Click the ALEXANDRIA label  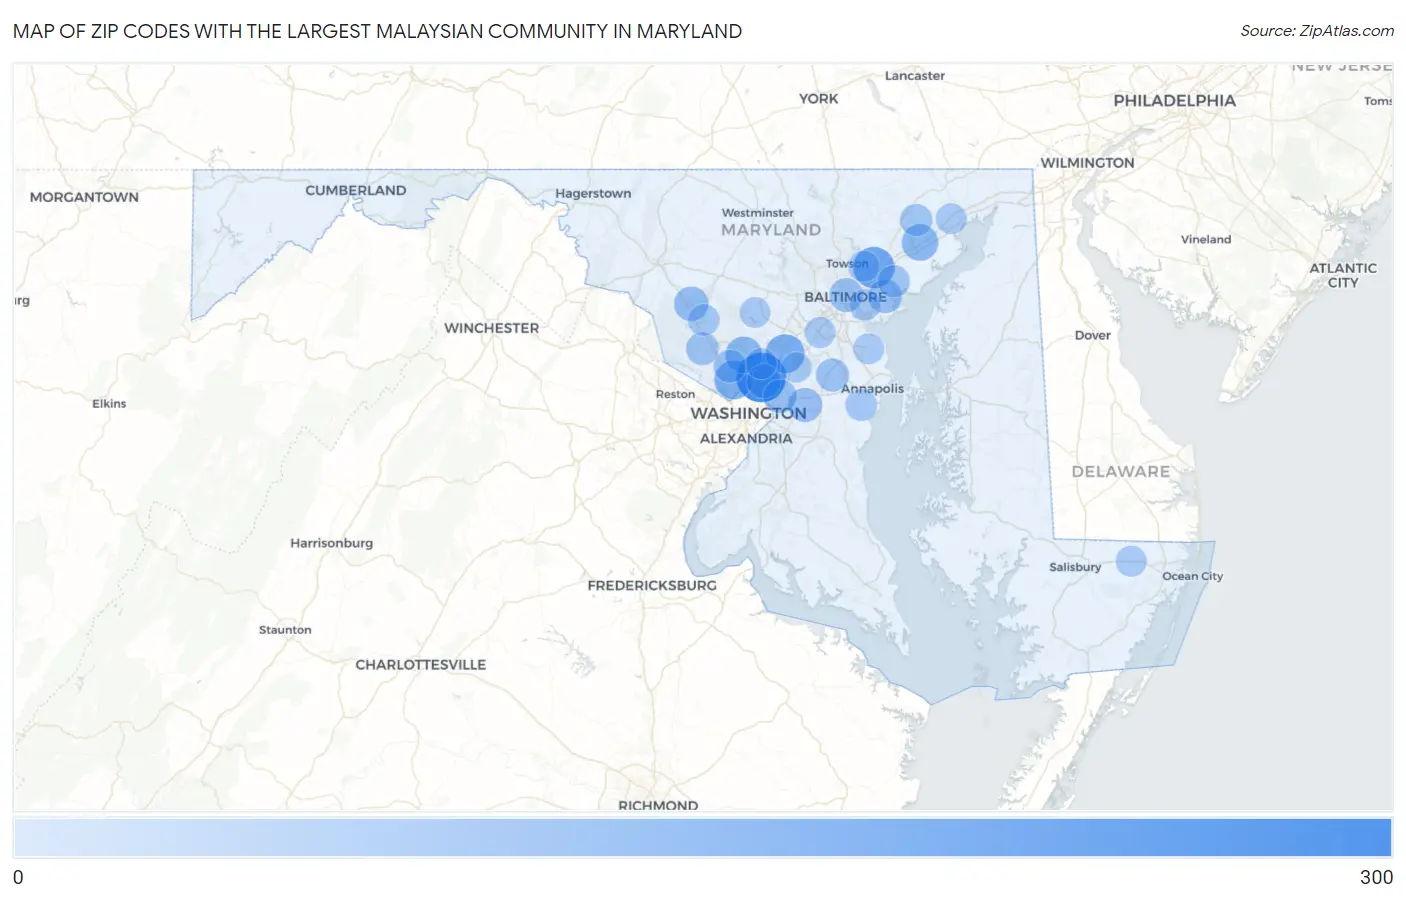746,438
